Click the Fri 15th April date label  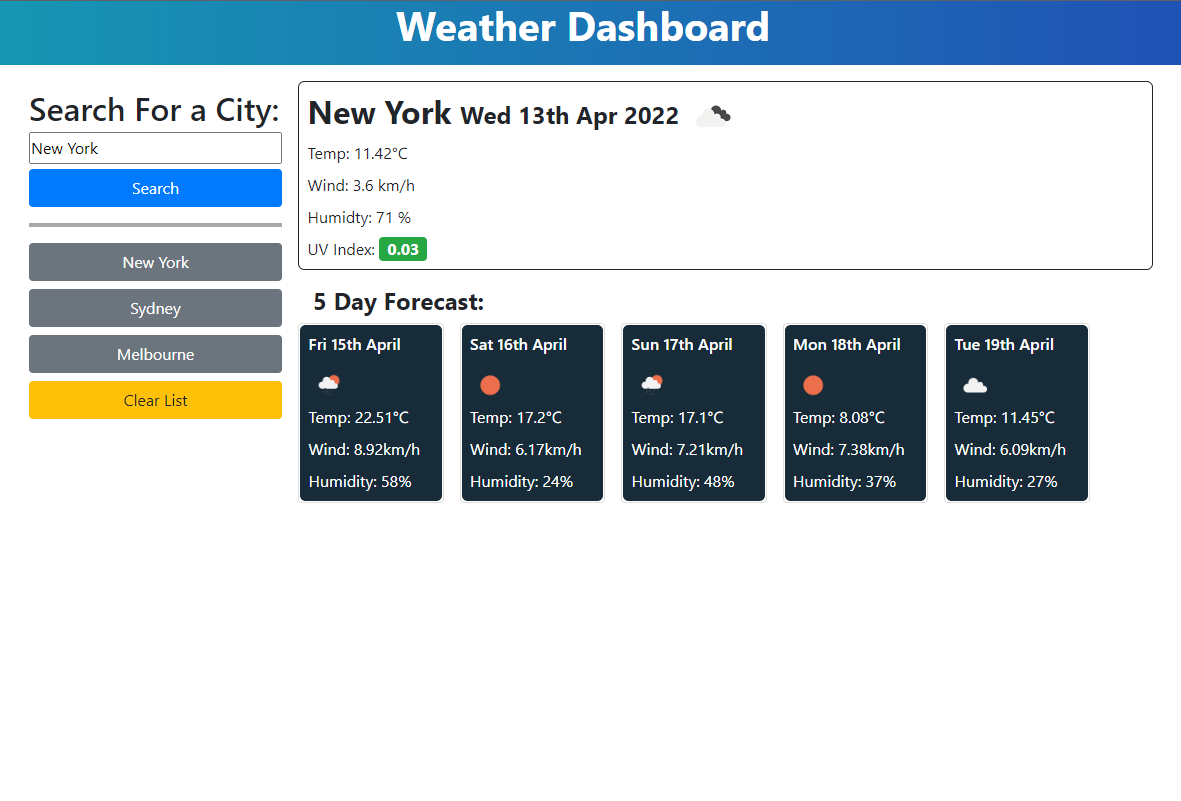point(355,345)
